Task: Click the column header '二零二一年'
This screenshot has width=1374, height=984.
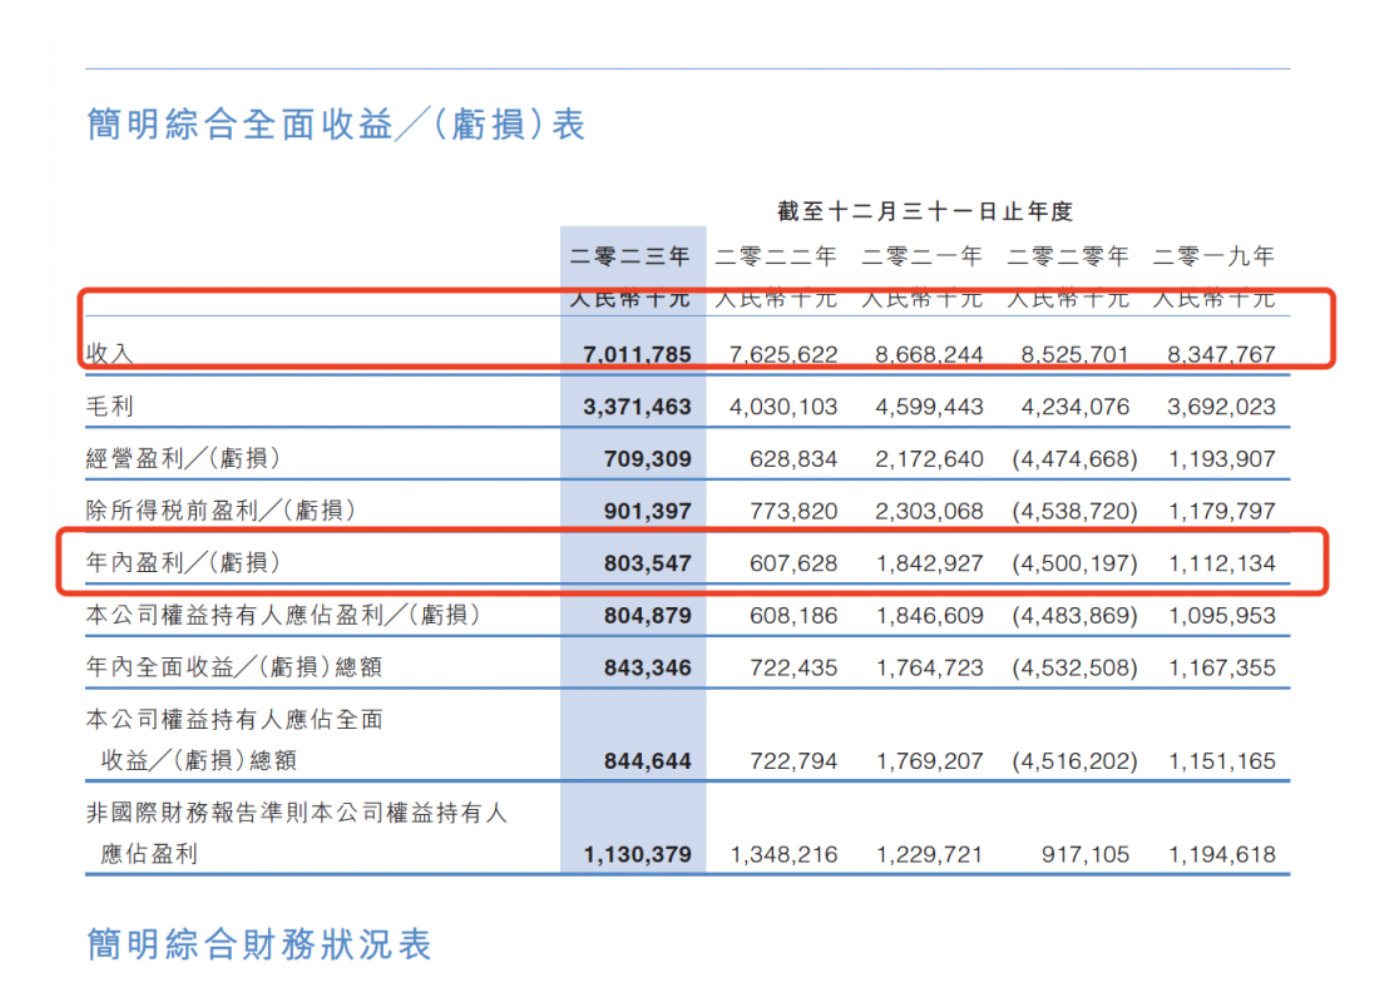Action: point(922,256)
